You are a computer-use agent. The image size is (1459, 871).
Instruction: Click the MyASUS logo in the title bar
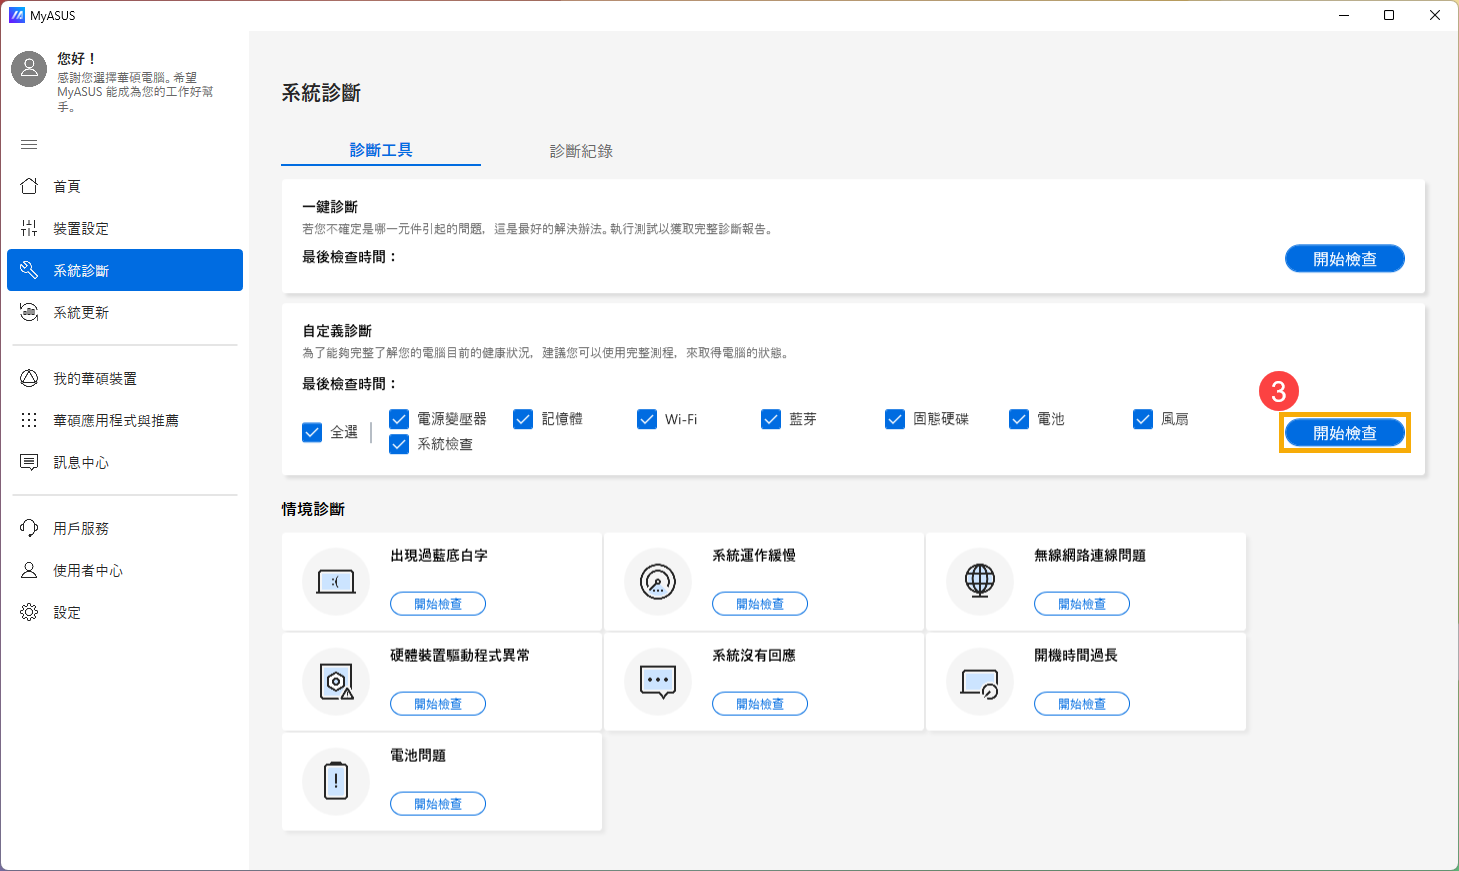click(16, 15)
